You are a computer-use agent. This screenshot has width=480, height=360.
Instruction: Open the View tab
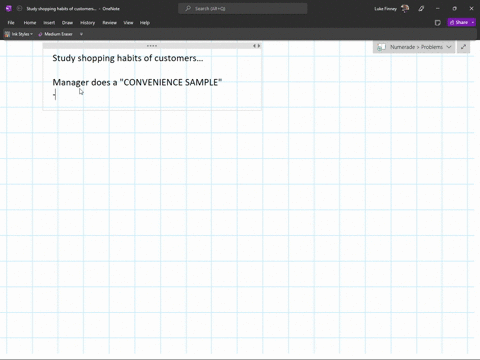click(x=128, y=23)
